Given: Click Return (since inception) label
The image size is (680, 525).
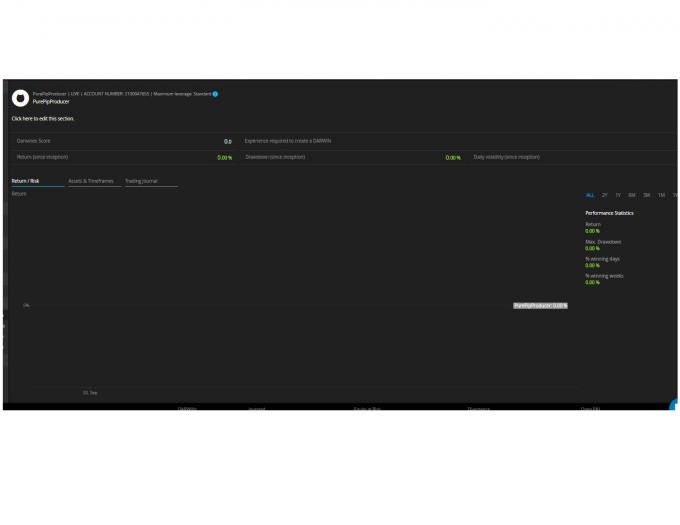Looking at the screenshot, I should [42, 157].
